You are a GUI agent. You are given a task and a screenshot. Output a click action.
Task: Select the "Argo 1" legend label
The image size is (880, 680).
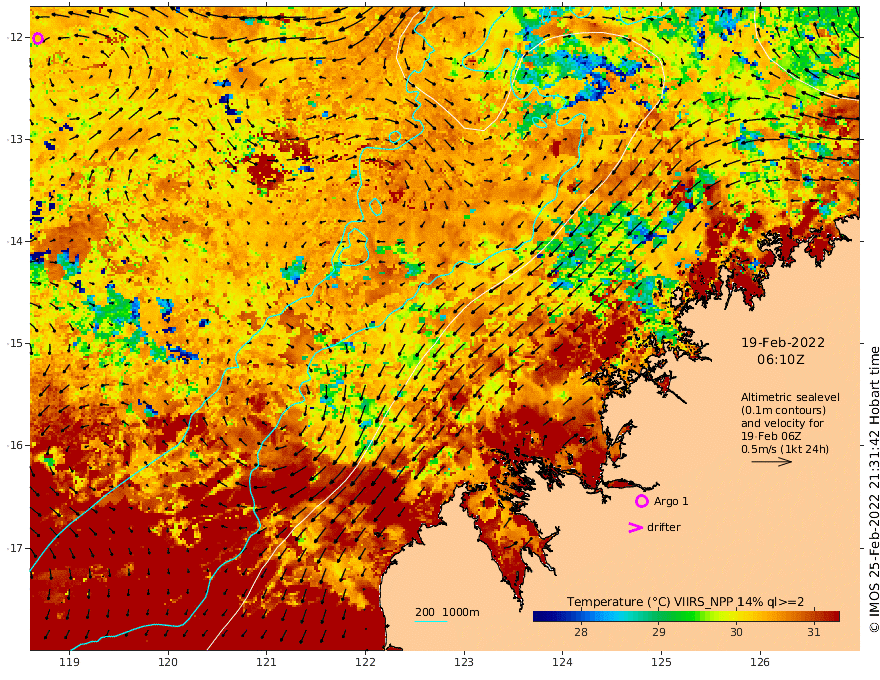pos(671,501)
